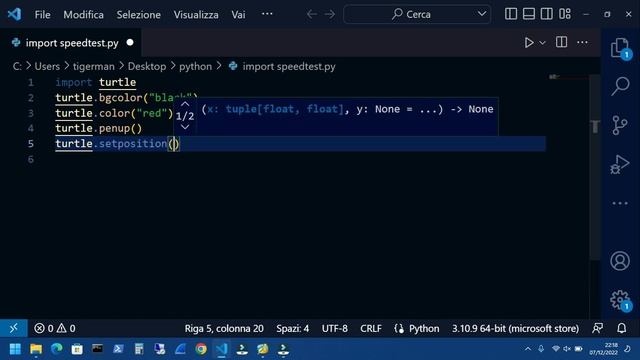Open the Modifica menu

point(83,15)
